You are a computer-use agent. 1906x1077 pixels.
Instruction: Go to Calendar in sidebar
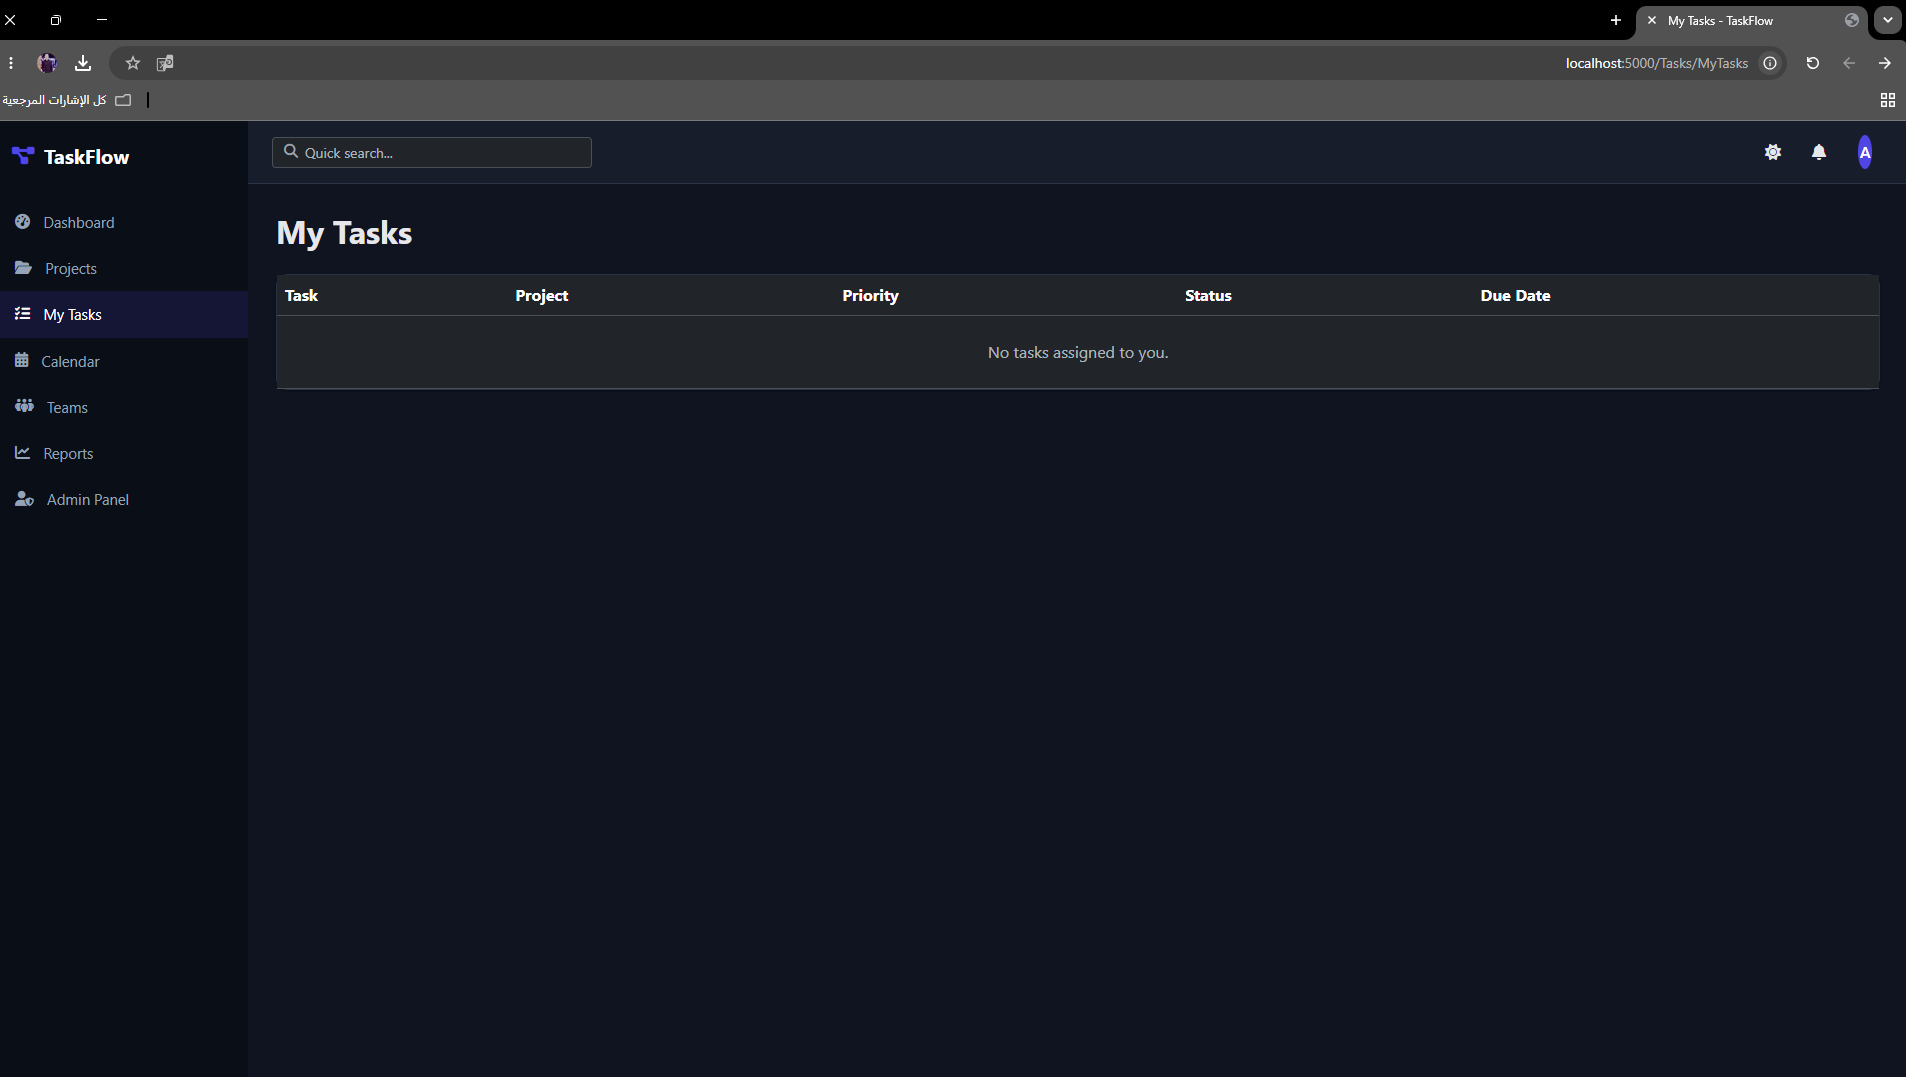click(124, 361)
